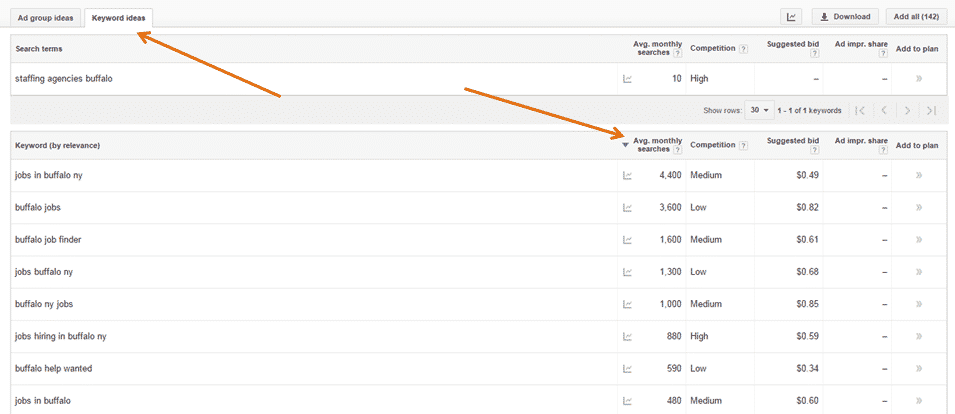The height and width of the screenshot is (414, 955).
Task: Show trend chart for jobs hiring in buffalo ny
Action: [627, 336]
